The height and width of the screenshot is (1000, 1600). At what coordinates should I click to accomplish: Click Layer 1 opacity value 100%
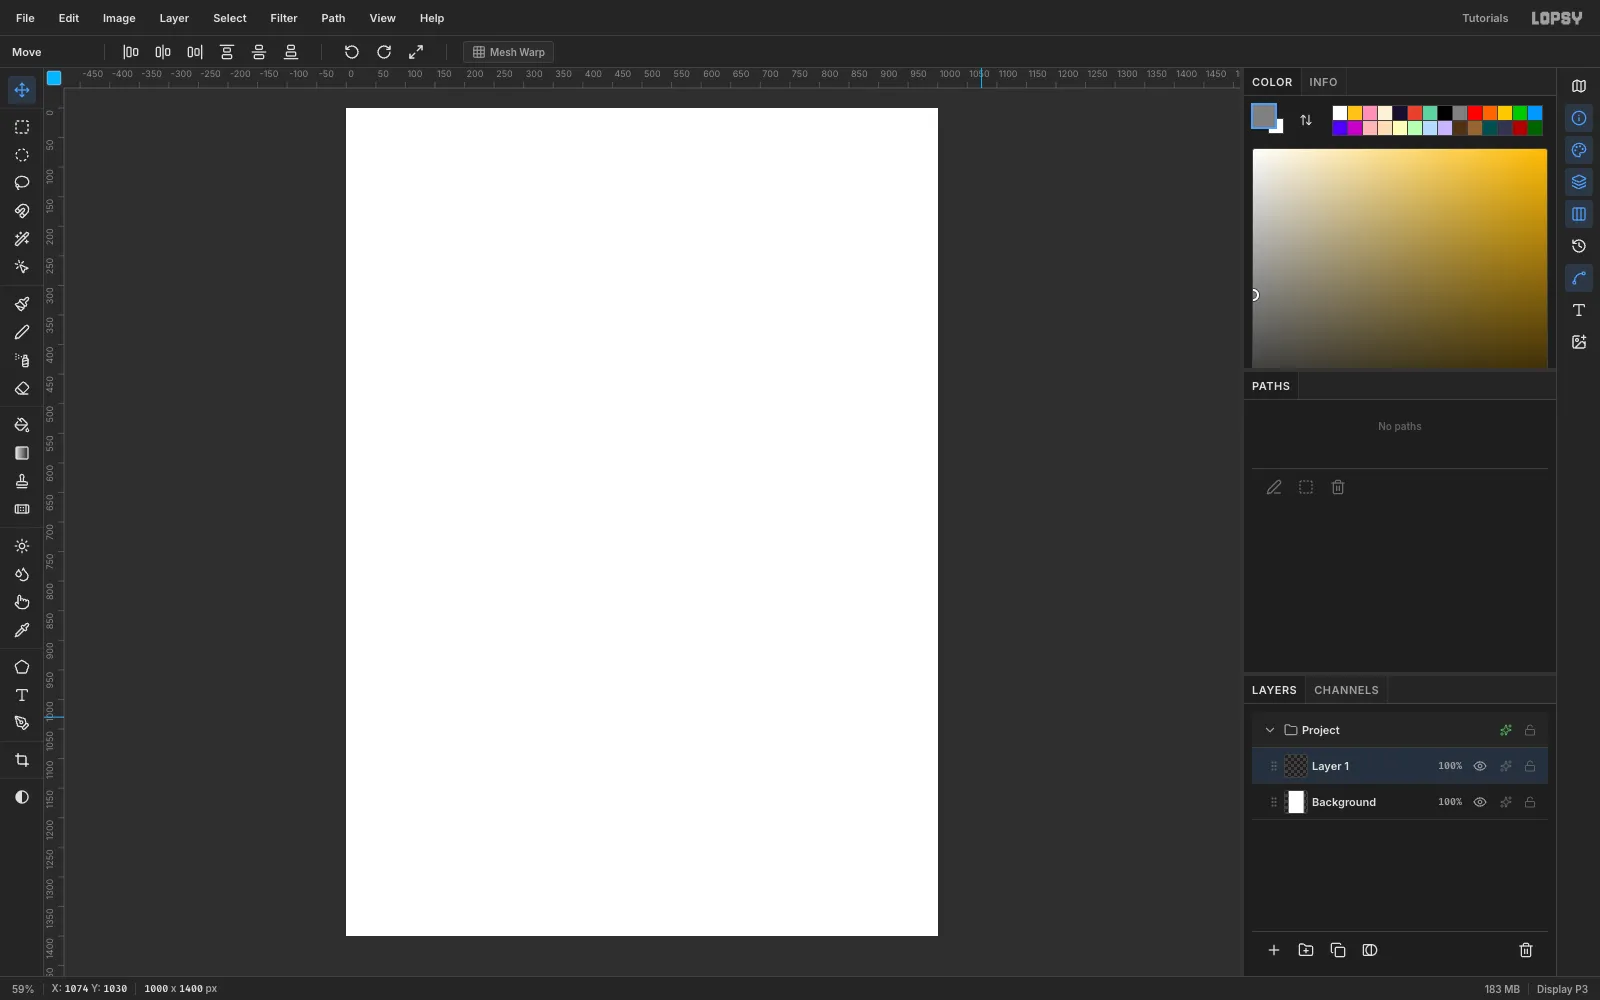[x=1450, y=766]
